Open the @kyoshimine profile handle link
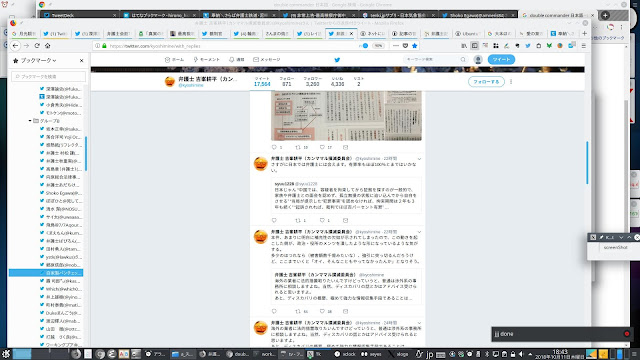The width and height of the screenshot is (640, 360). (x=191, y=85)
